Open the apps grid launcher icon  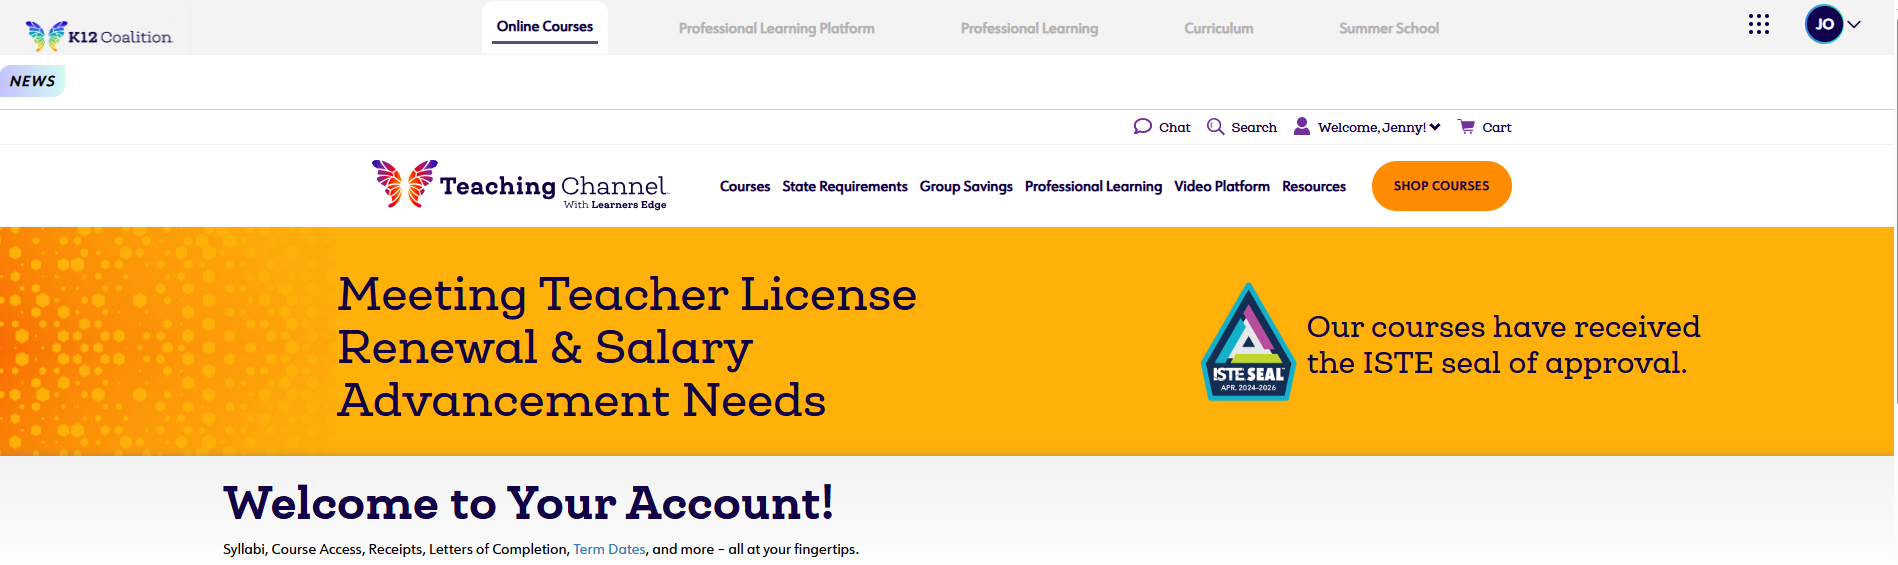(1759, 24)
